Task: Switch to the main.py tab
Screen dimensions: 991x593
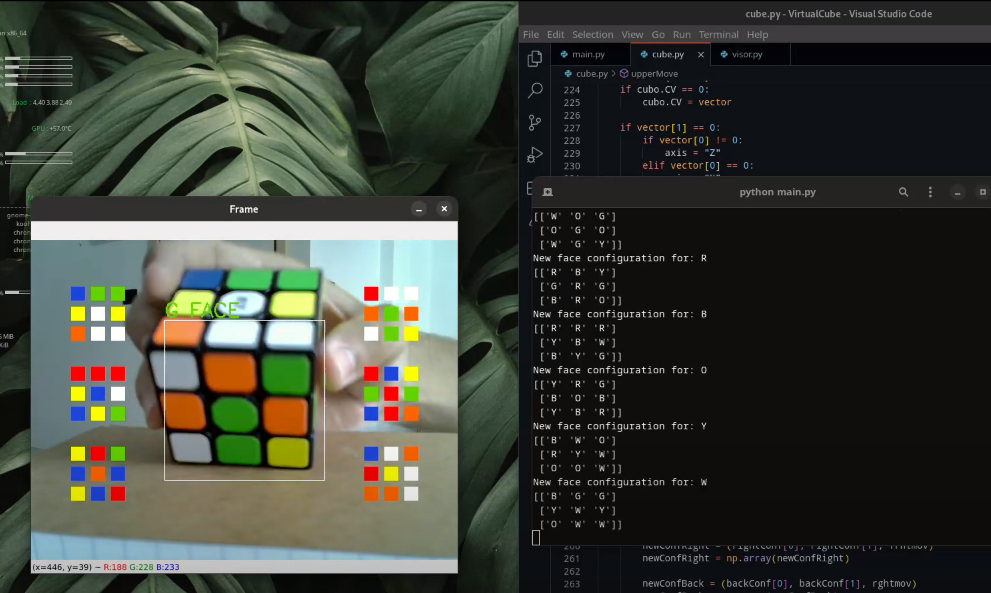Action: pos(589,55)
